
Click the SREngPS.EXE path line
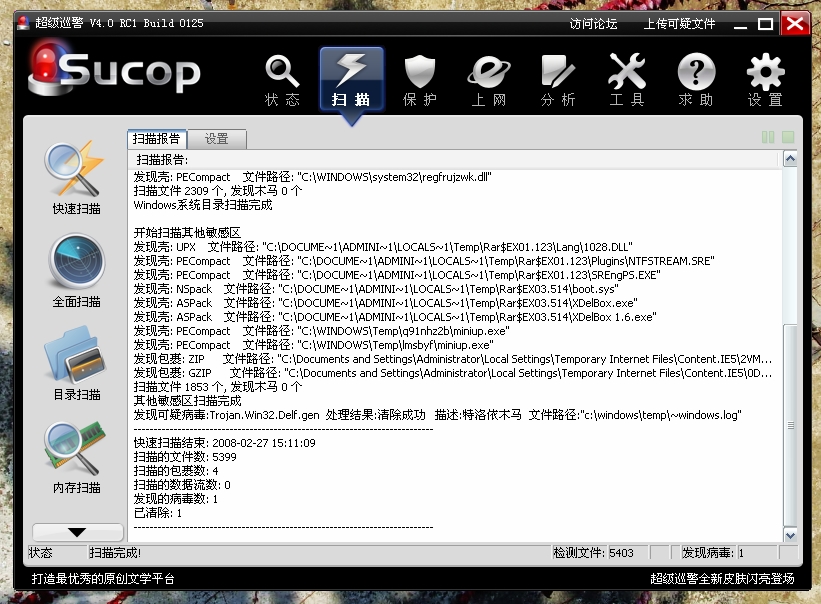click(397, 275)
